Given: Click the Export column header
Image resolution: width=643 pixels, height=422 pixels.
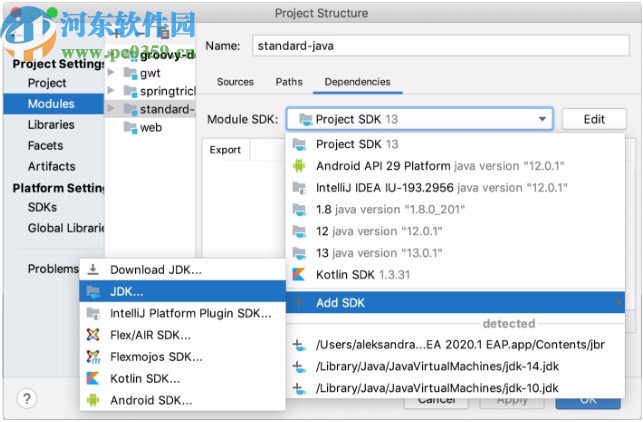Looking at the screenshot, I should (225, 150).
